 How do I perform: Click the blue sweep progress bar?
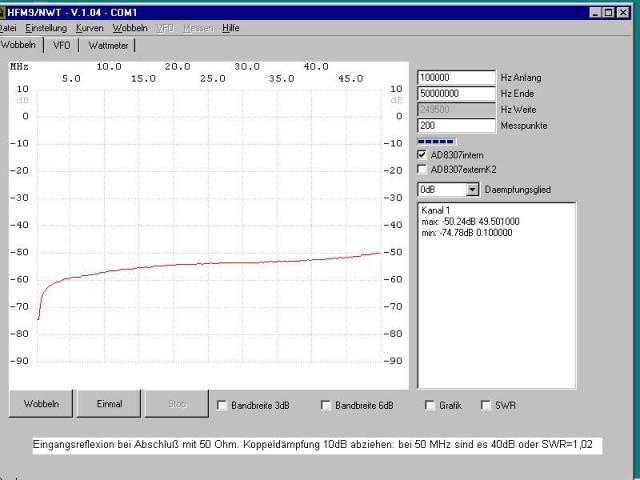click(x=436, y=141)
